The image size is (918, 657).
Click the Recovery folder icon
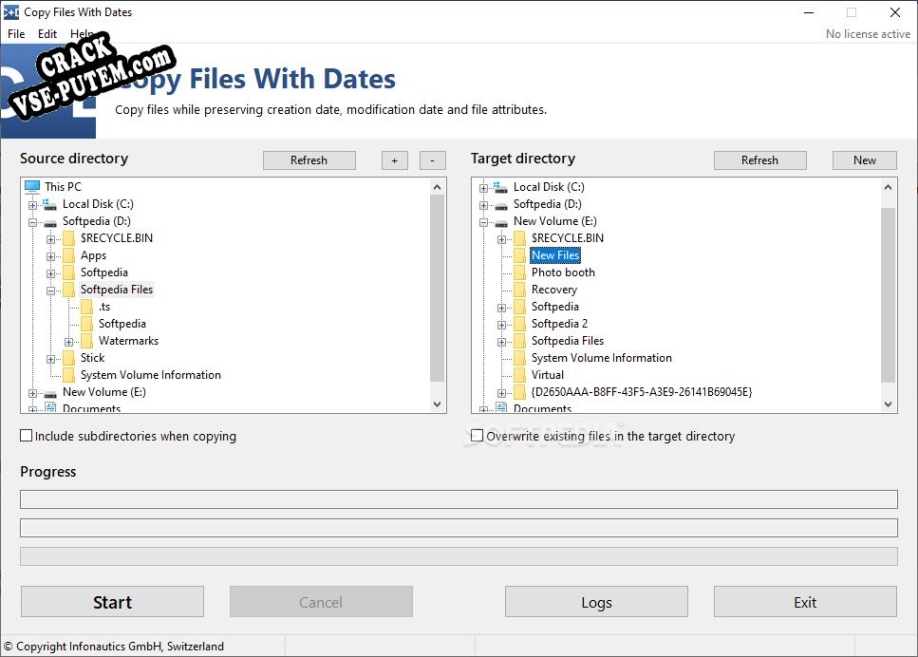[519, 289]
